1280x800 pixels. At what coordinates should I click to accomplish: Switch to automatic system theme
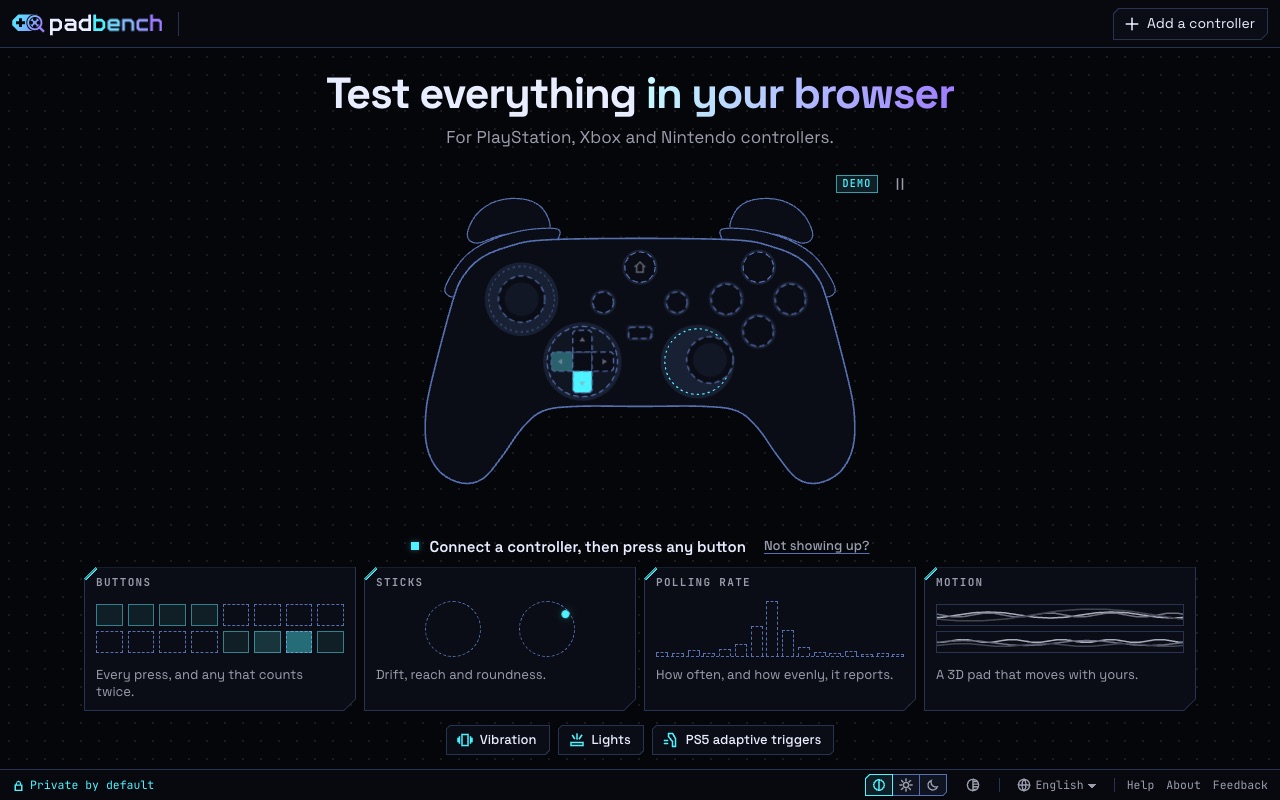[x=879, y=785]
